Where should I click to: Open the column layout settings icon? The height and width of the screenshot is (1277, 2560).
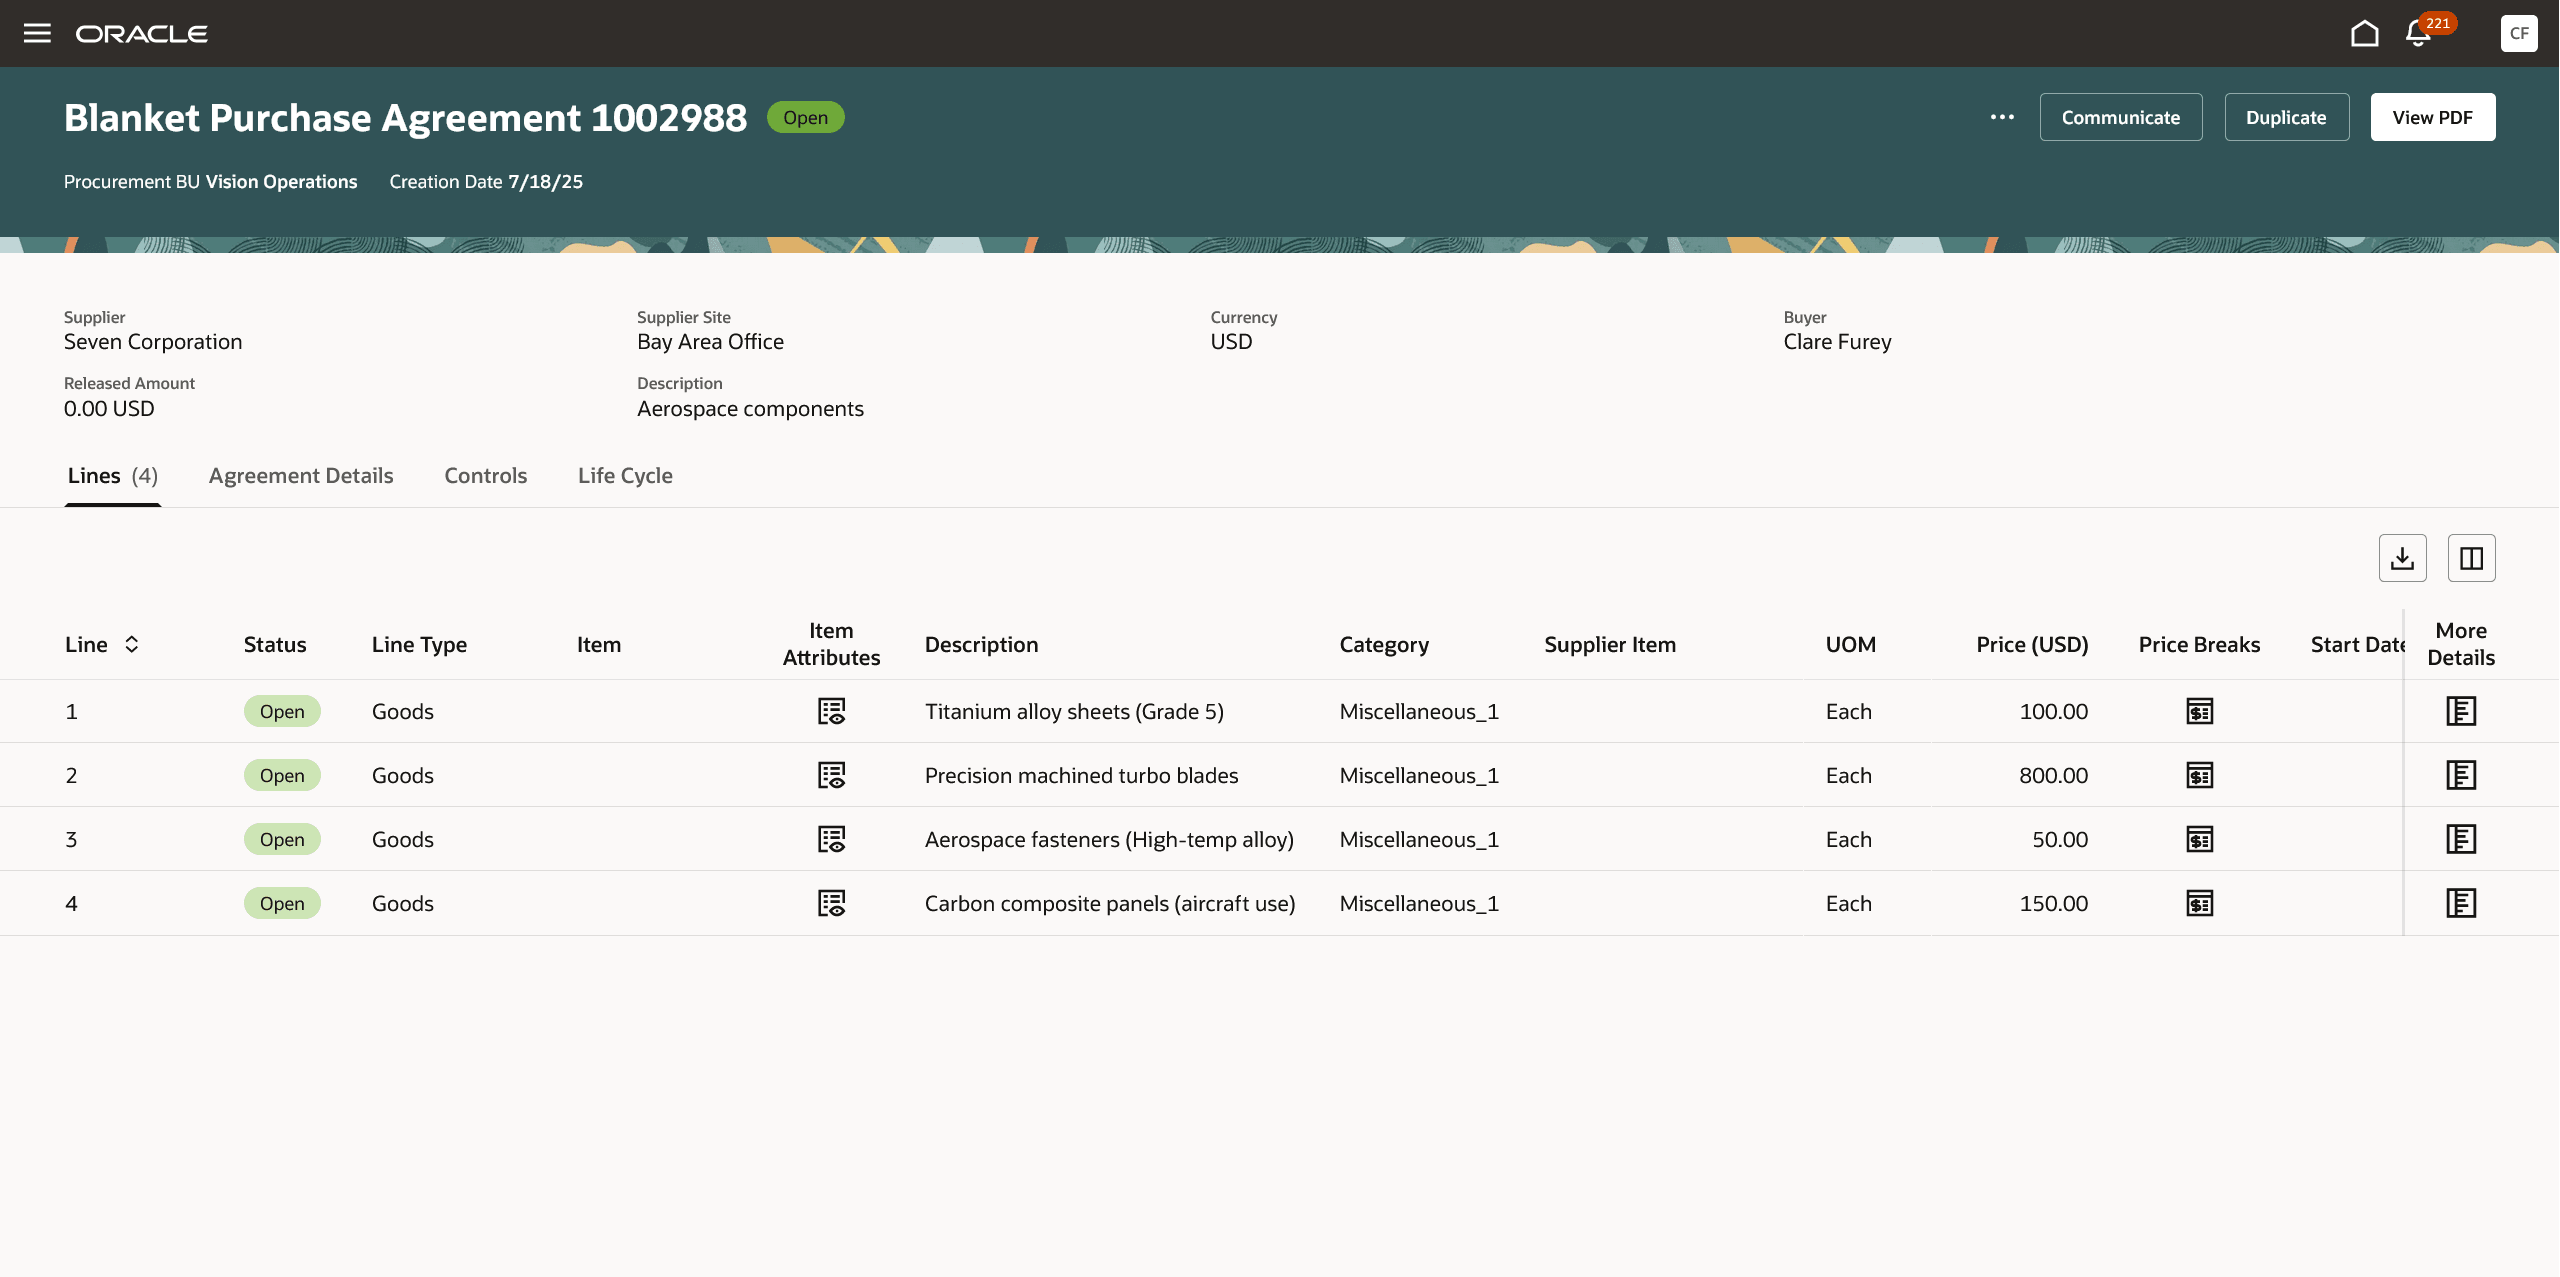click(2471, 558)
